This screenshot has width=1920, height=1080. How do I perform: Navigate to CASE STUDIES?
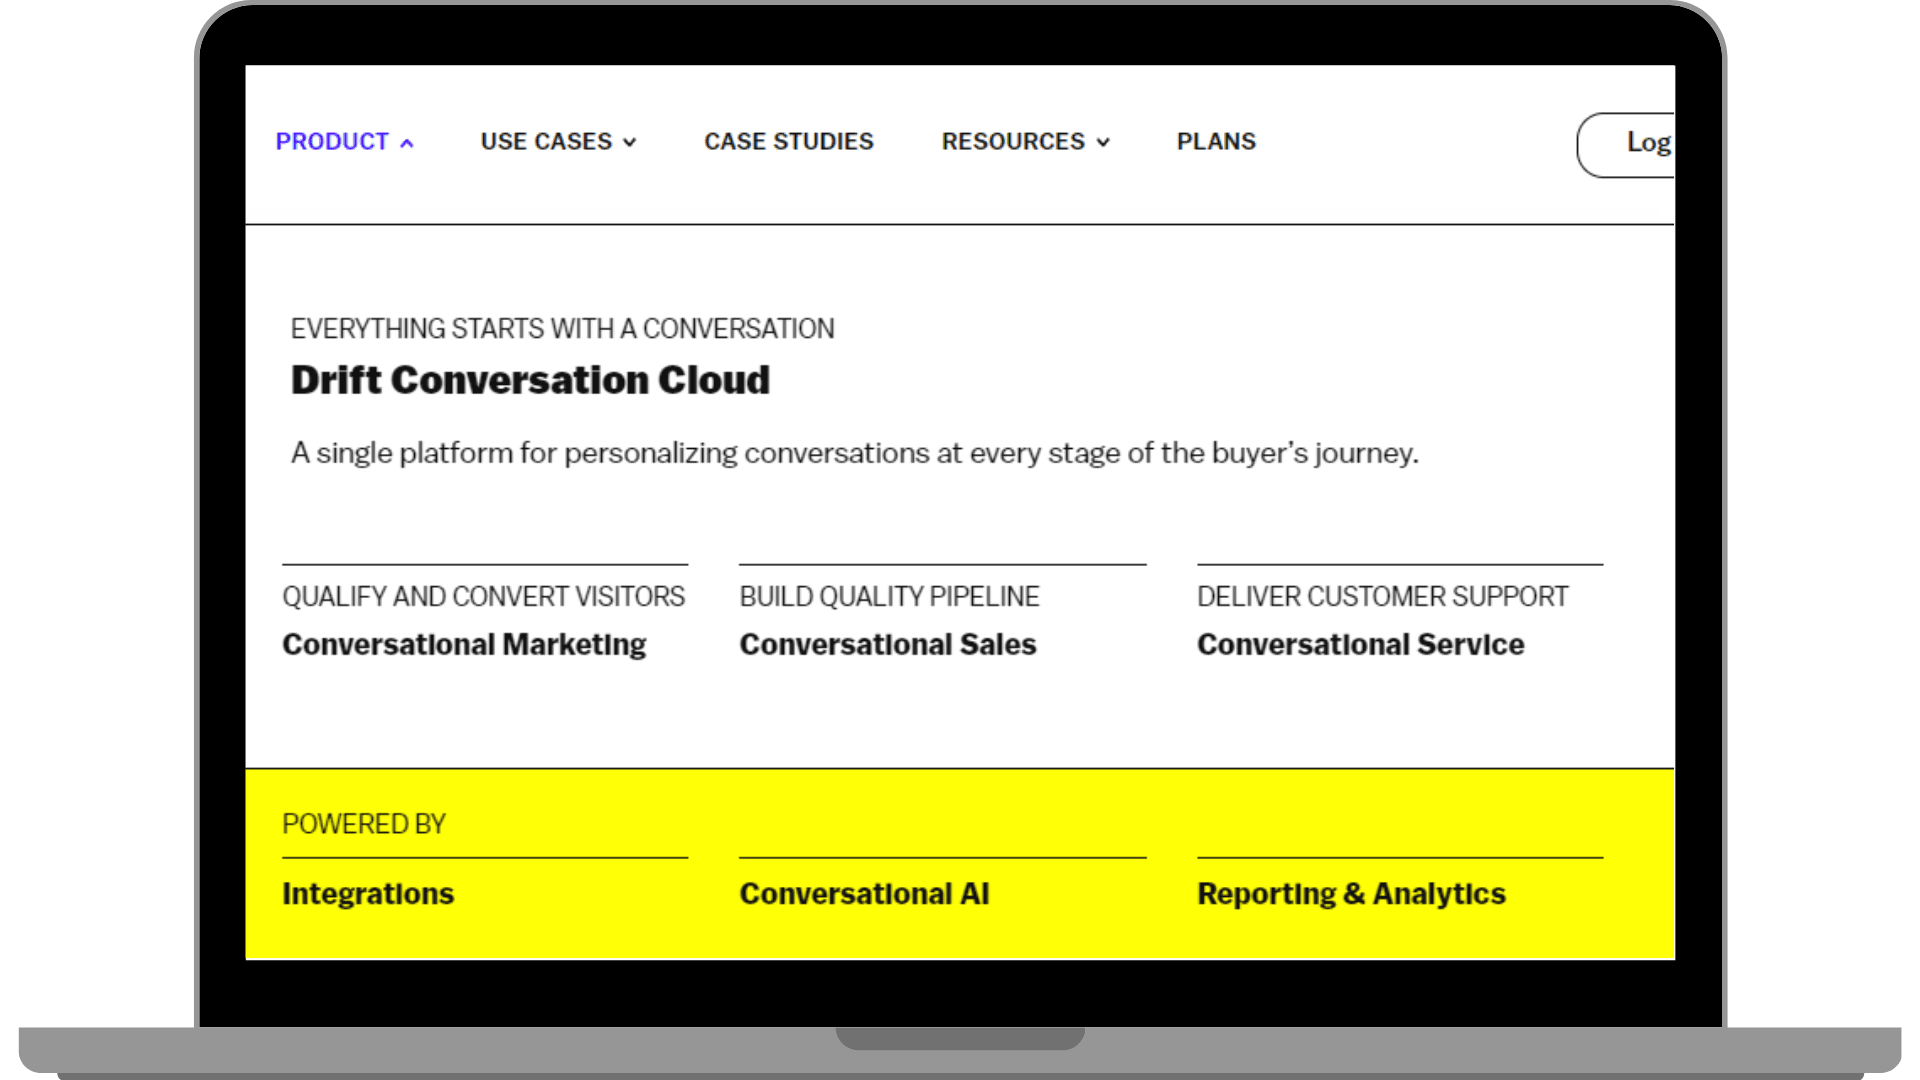[x=789, y=141]
